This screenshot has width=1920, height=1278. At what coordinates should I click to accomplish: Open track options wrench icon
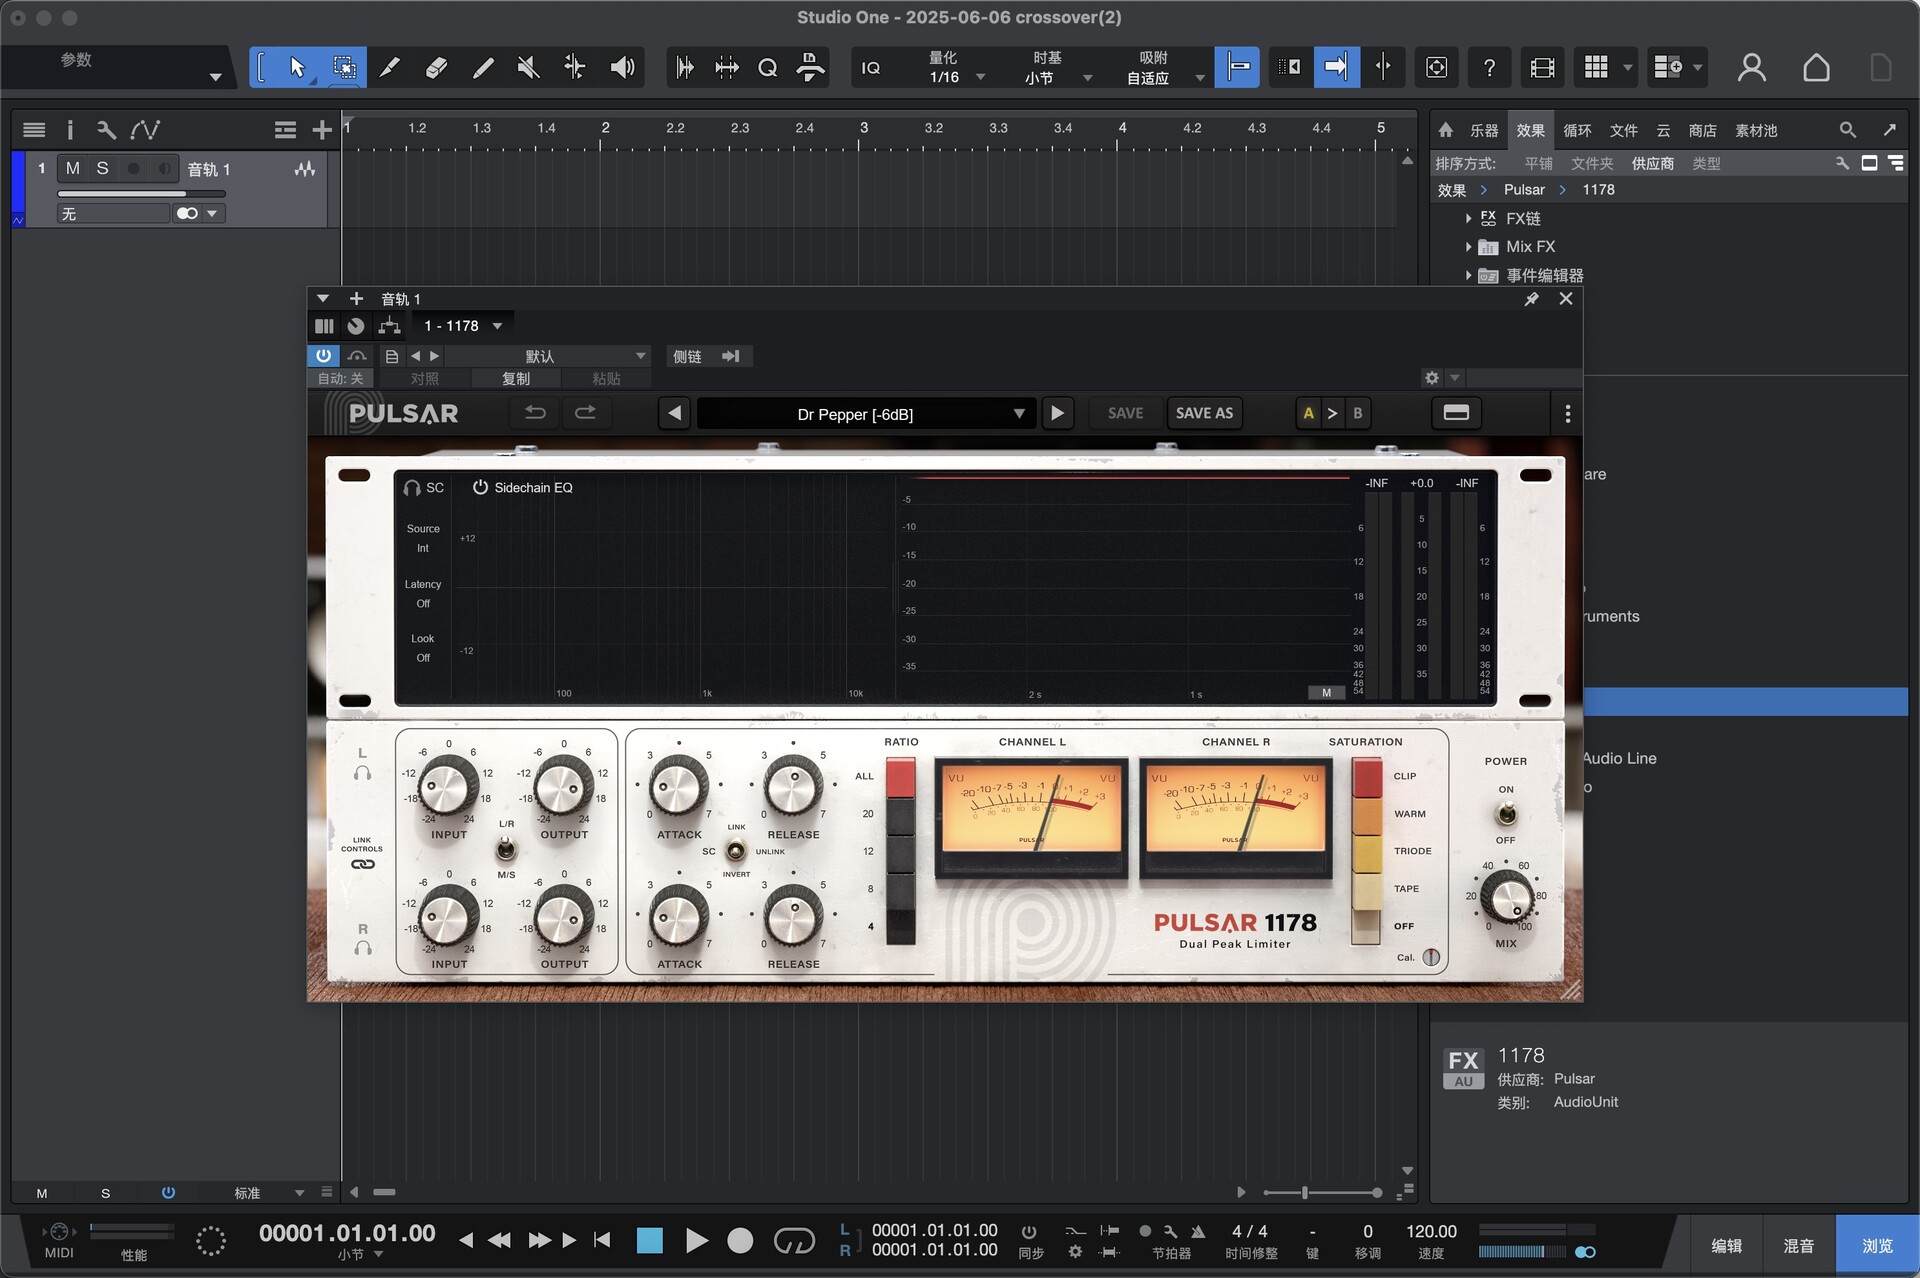[x=106, y=130]
